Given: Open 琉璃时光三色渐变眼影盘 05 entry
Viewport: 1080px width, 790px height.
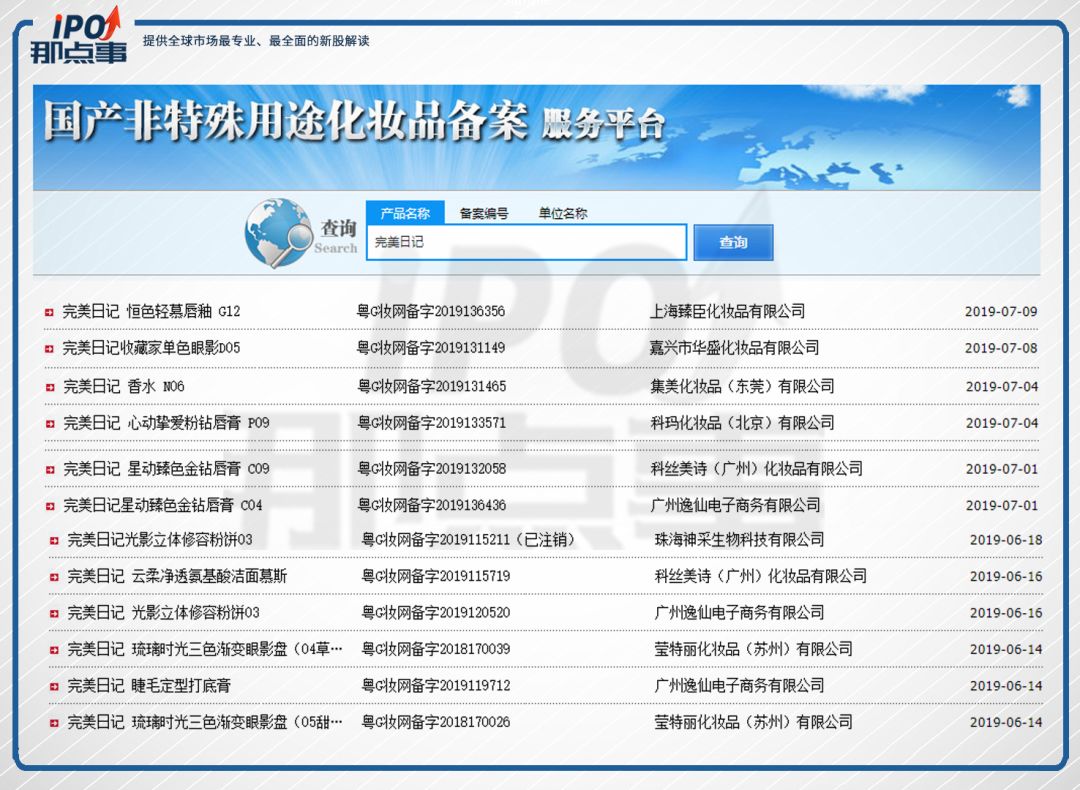Looking at the screenshot, I should (205, 722).
